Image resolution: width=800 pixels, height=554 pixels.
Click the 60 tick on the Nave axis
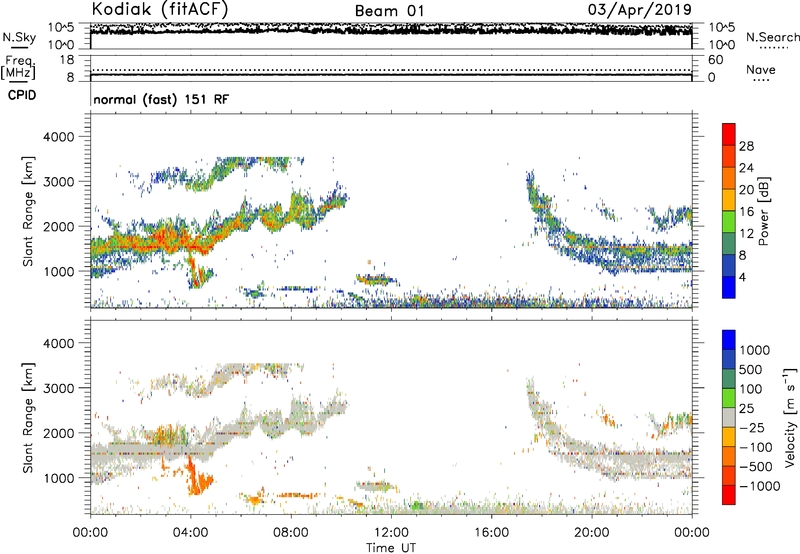click(715, 60)
